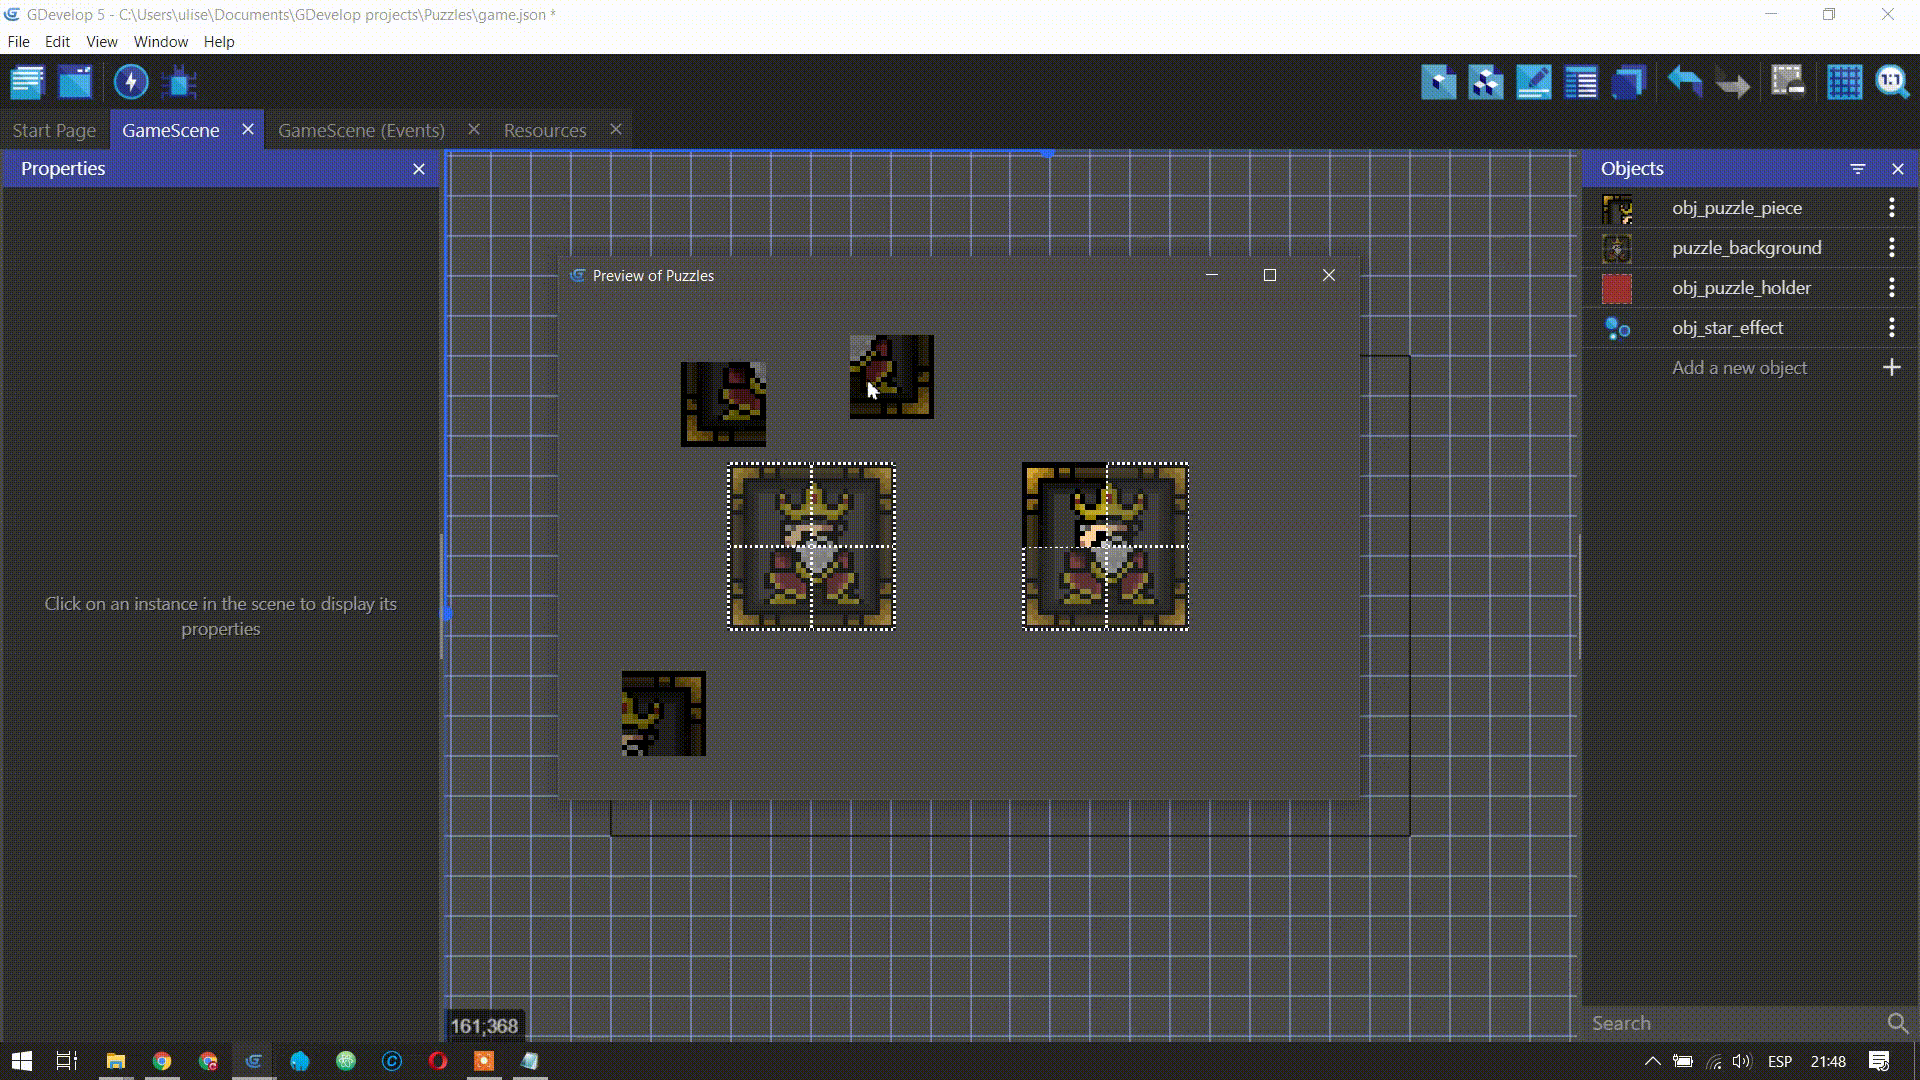
Task: Select obj_puzzle_holder red swatch thumbnail
Action: (x=1616, y=288)
